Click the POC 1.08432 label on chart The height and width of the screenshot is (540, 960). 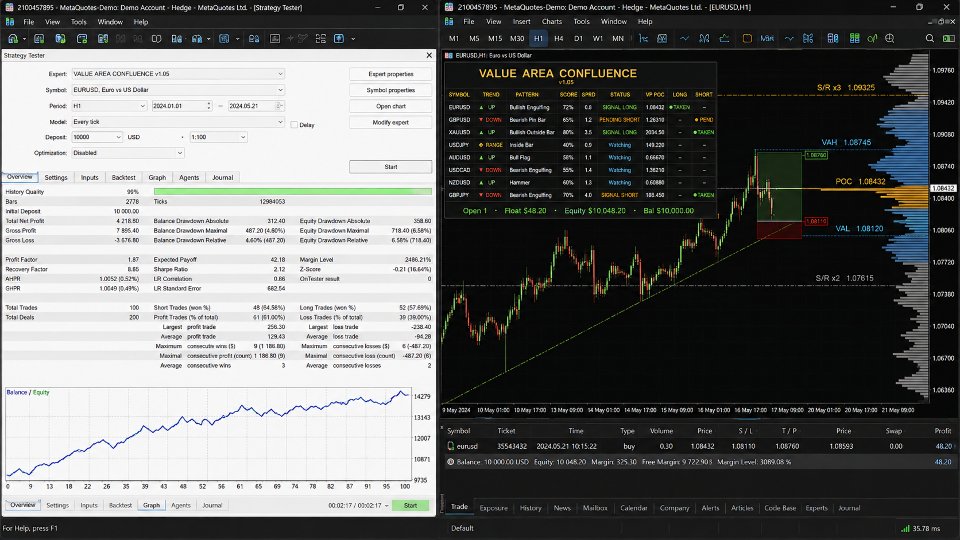(x=860, y=181)
